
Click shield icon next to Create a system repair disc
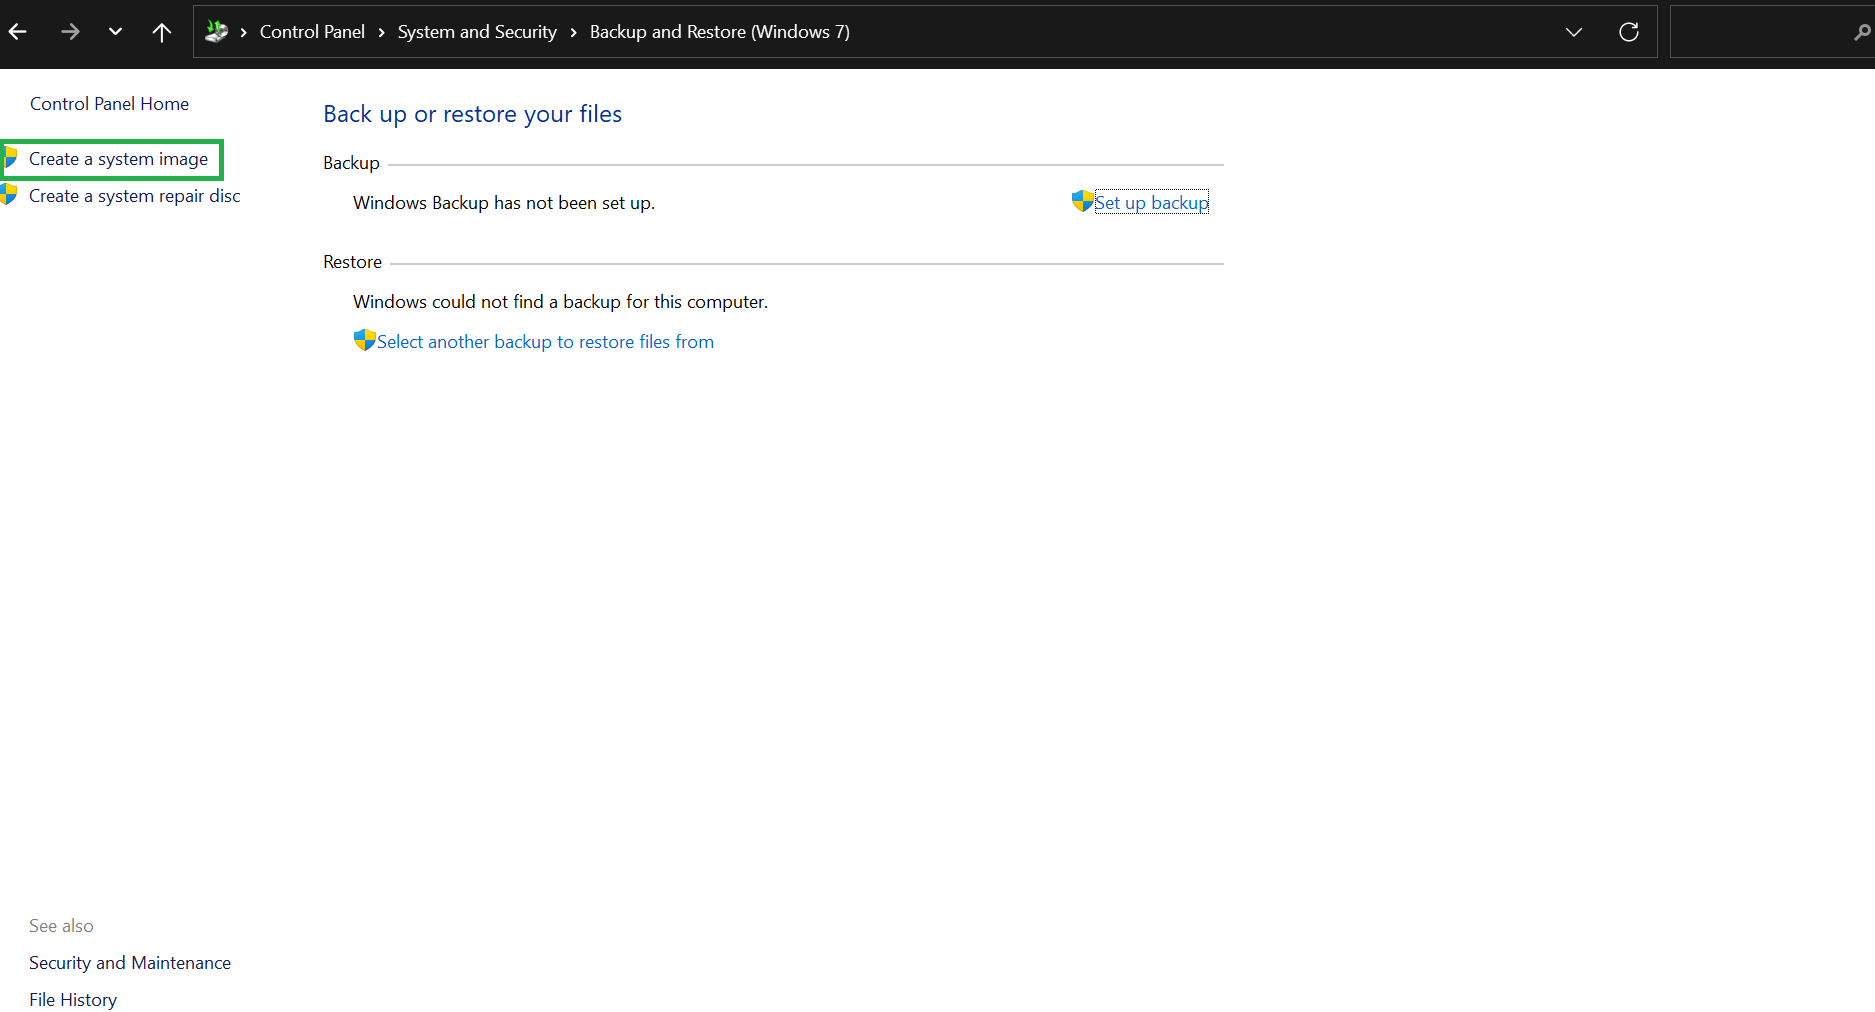click(x=9, y=195)
